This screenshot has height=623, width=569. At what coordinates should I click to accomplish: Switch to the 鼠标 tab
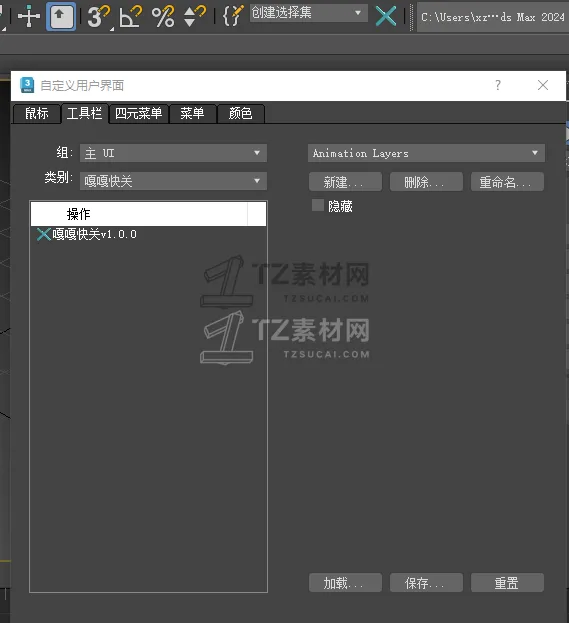click(x=37, y=114)
